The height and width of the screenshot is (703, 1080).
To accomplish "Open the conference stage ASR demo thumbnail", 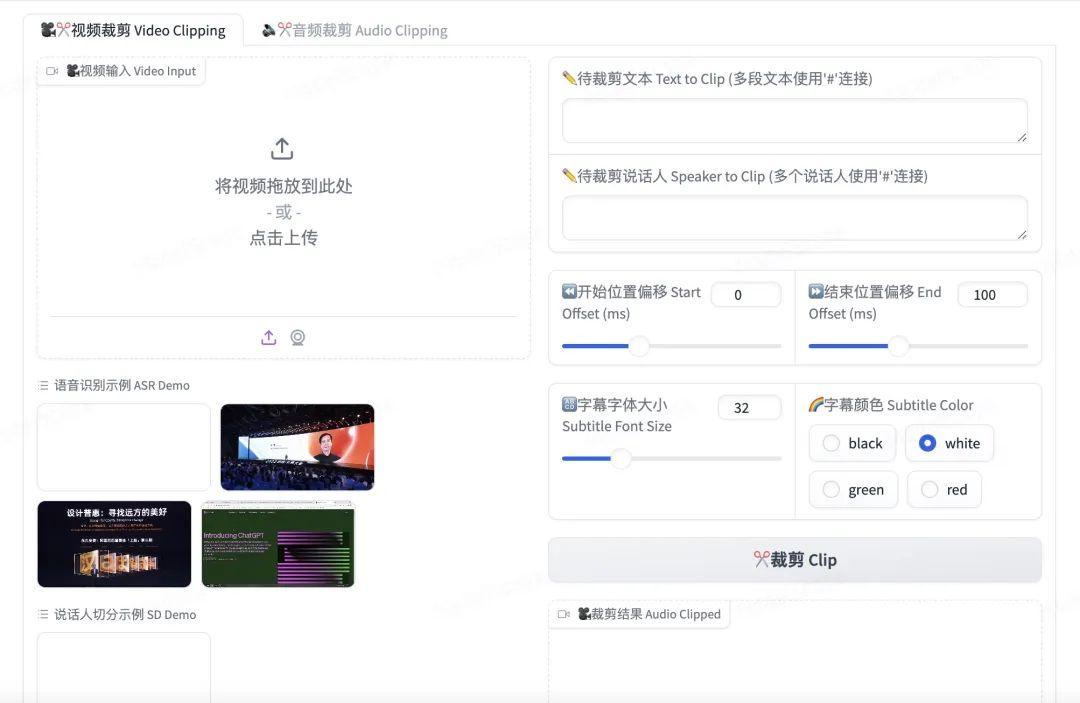I will [298, 447].
